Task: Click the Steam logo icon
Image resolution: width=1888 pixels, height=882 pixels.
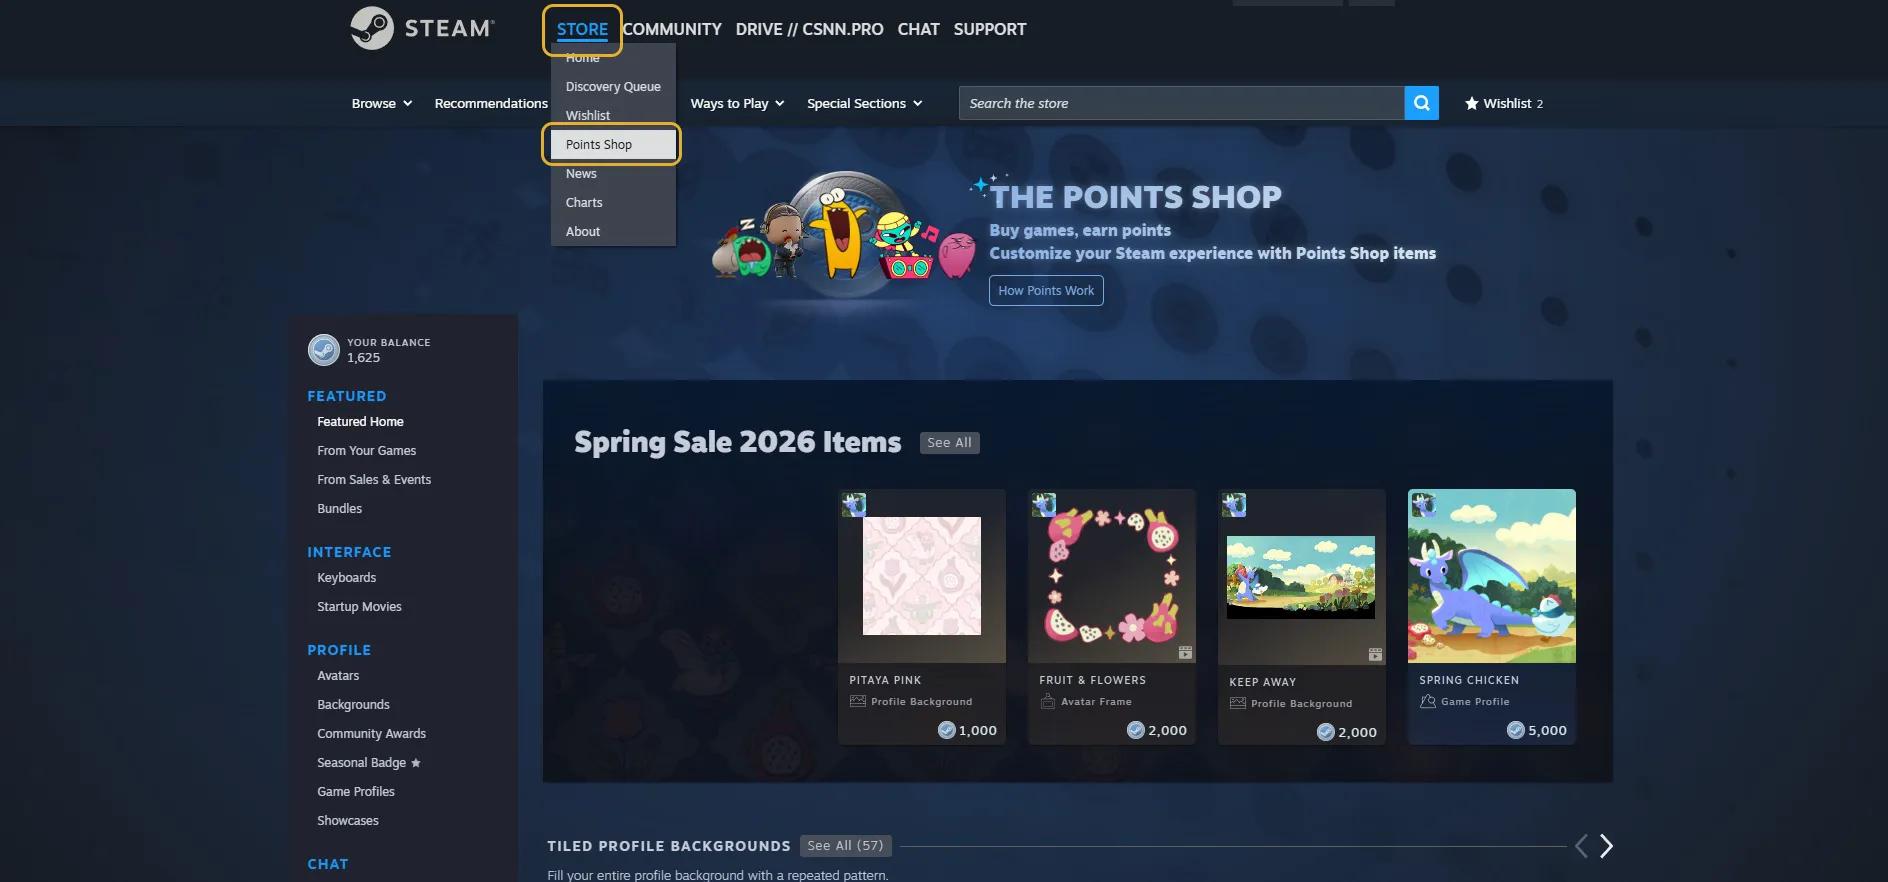Action: 372,28
